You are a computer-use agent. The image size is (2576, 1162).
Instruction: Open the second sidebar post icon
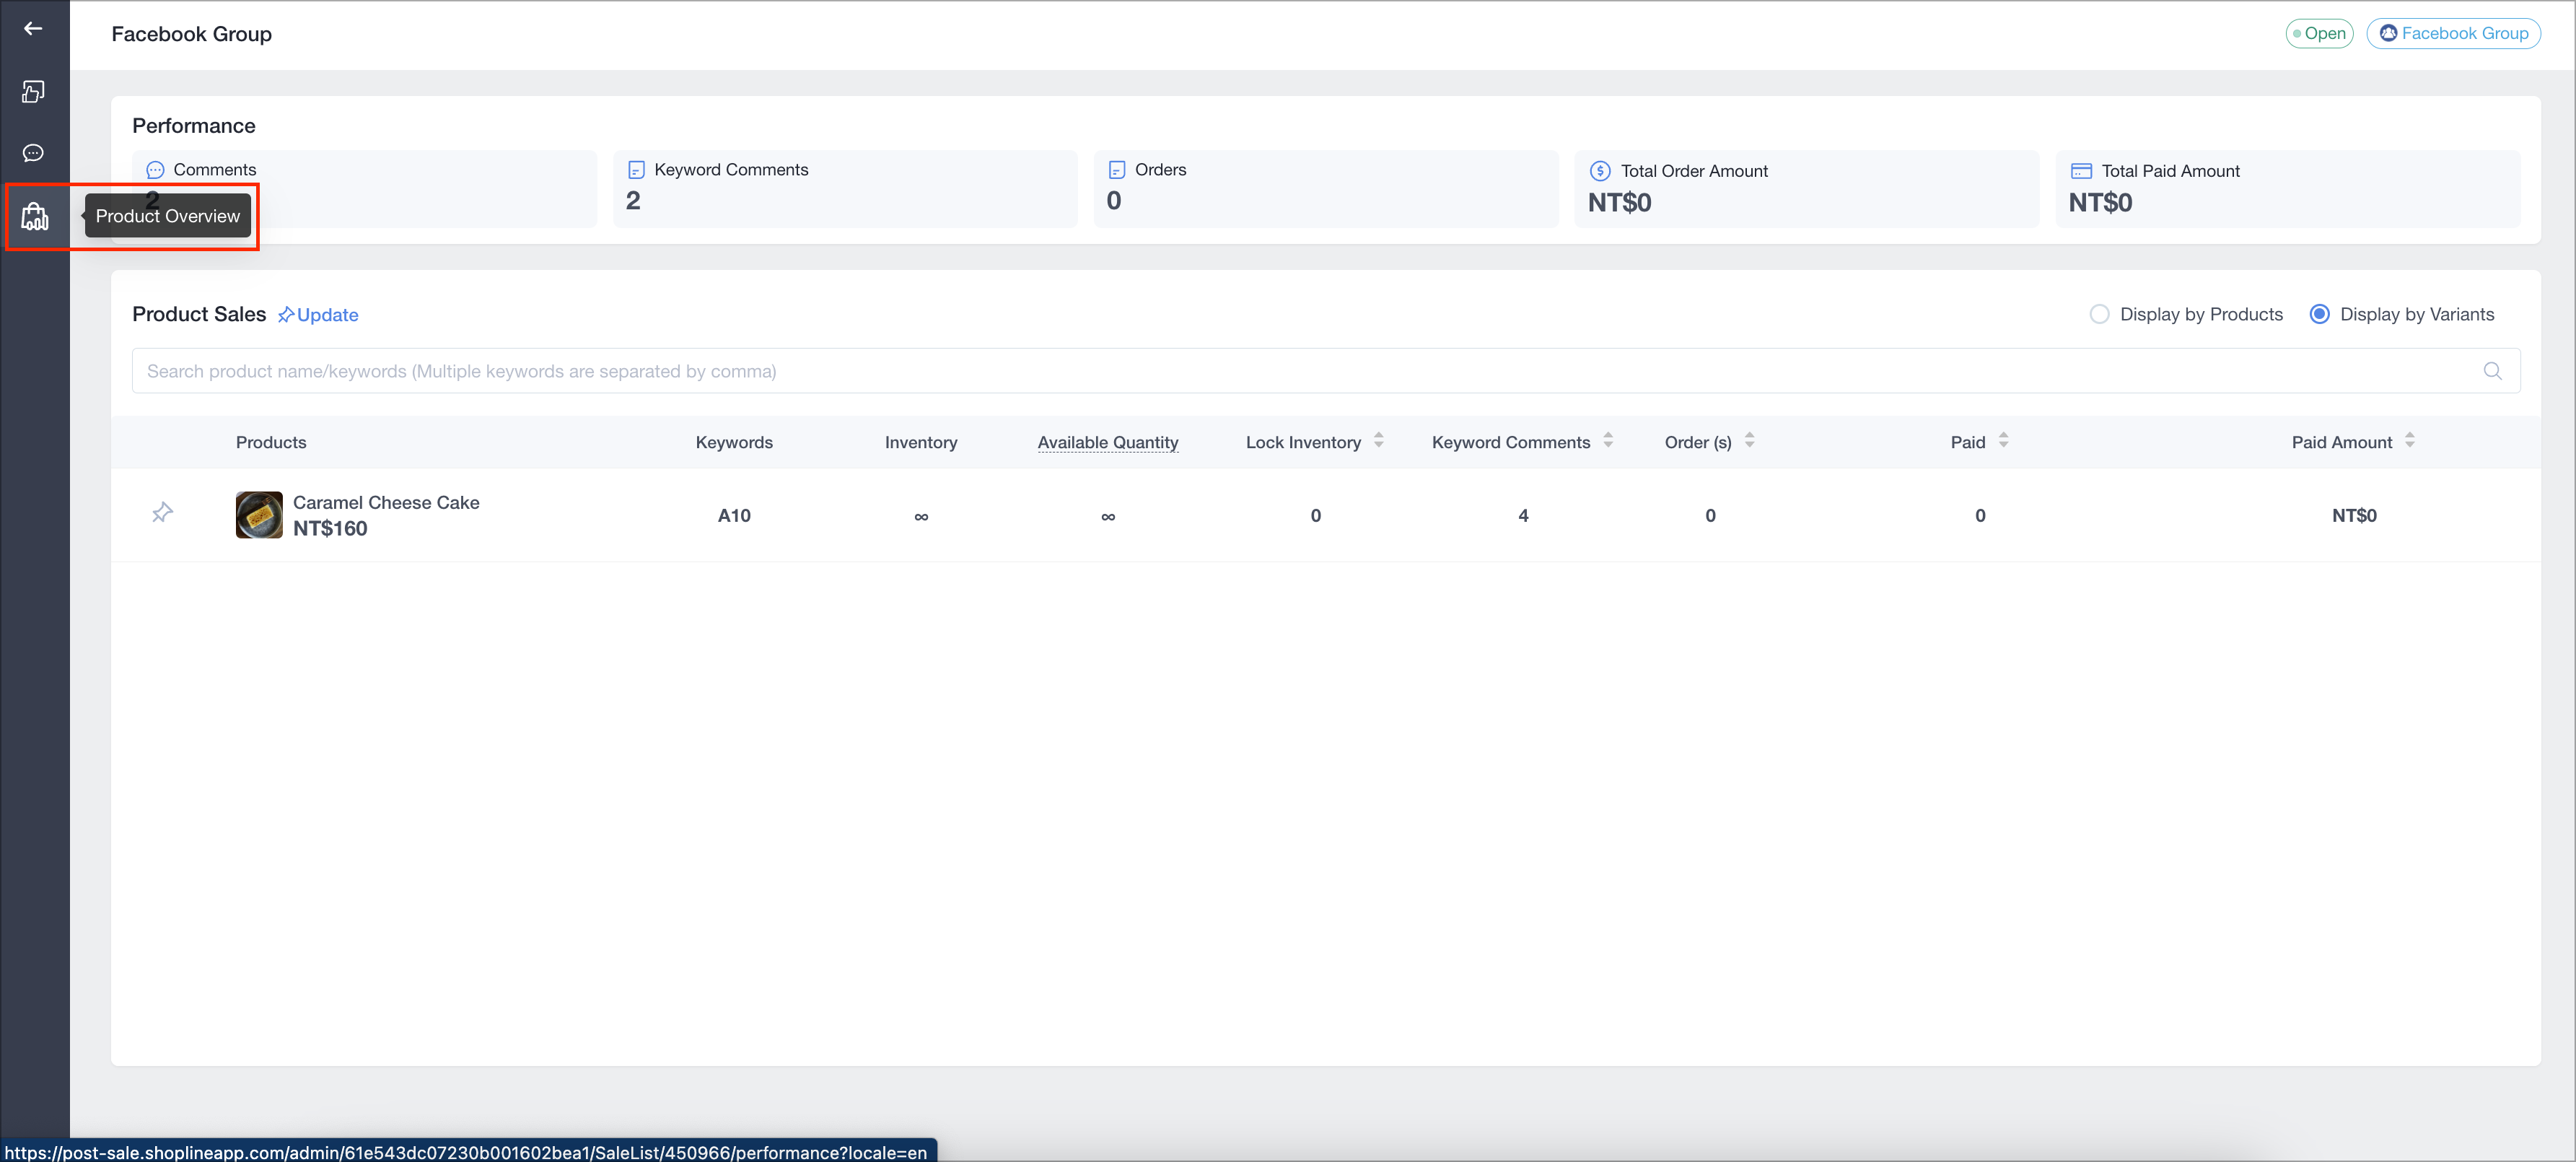(33, 92)
